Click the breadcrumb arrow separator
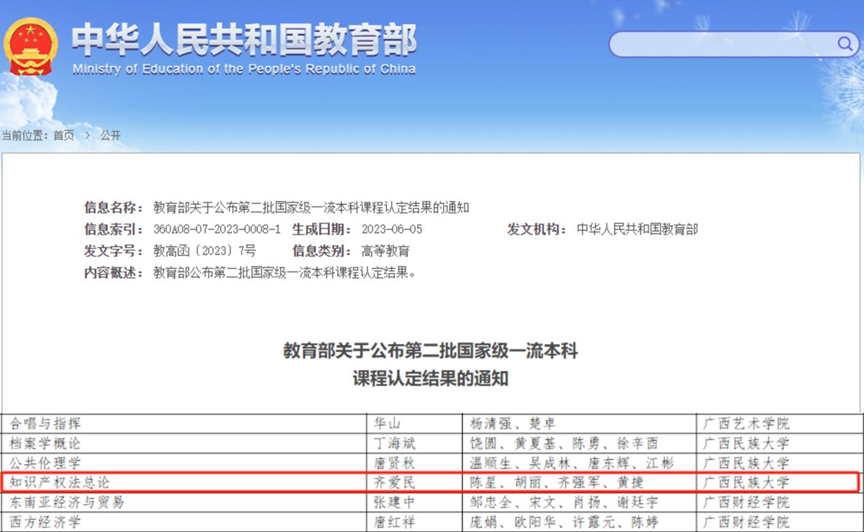Screen dimensions: 864x532 87,135
